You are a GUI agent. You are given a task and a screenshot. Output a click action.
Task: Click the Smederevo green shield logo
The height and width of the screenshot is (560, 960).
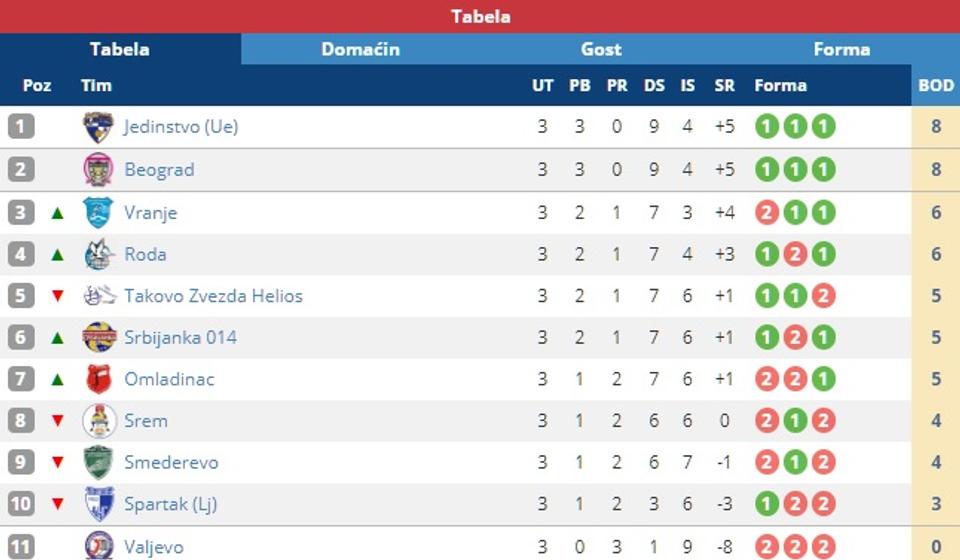coord(98,462)
